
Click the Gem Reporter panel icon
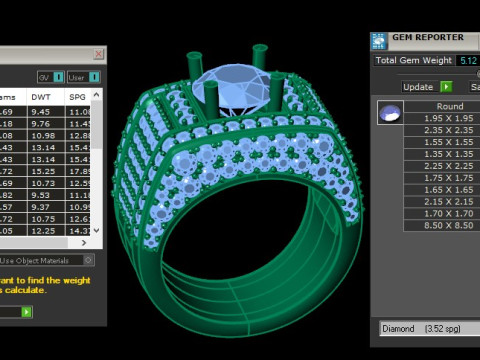point(379,41)
